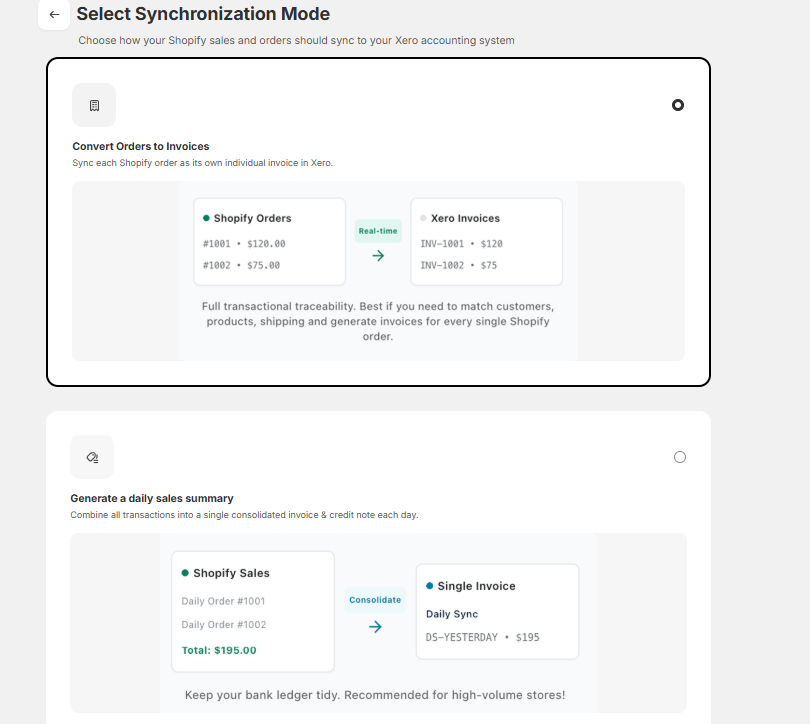
Task: Click the Shopify Sales card heading
Action: click(231, 573)
